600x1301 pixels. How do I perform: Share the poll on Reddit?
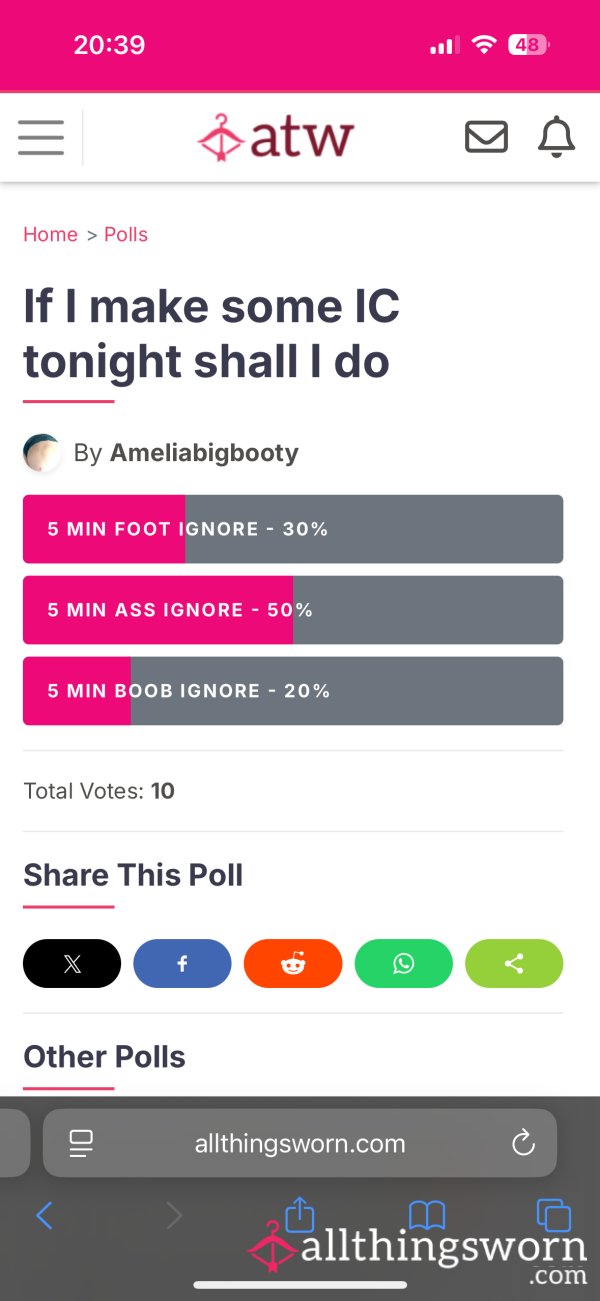click(293, 964)
